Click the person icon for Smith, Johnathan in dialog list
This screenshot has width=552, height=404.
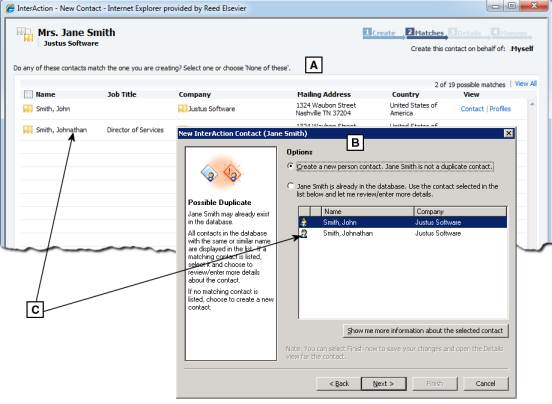(303, 233)
